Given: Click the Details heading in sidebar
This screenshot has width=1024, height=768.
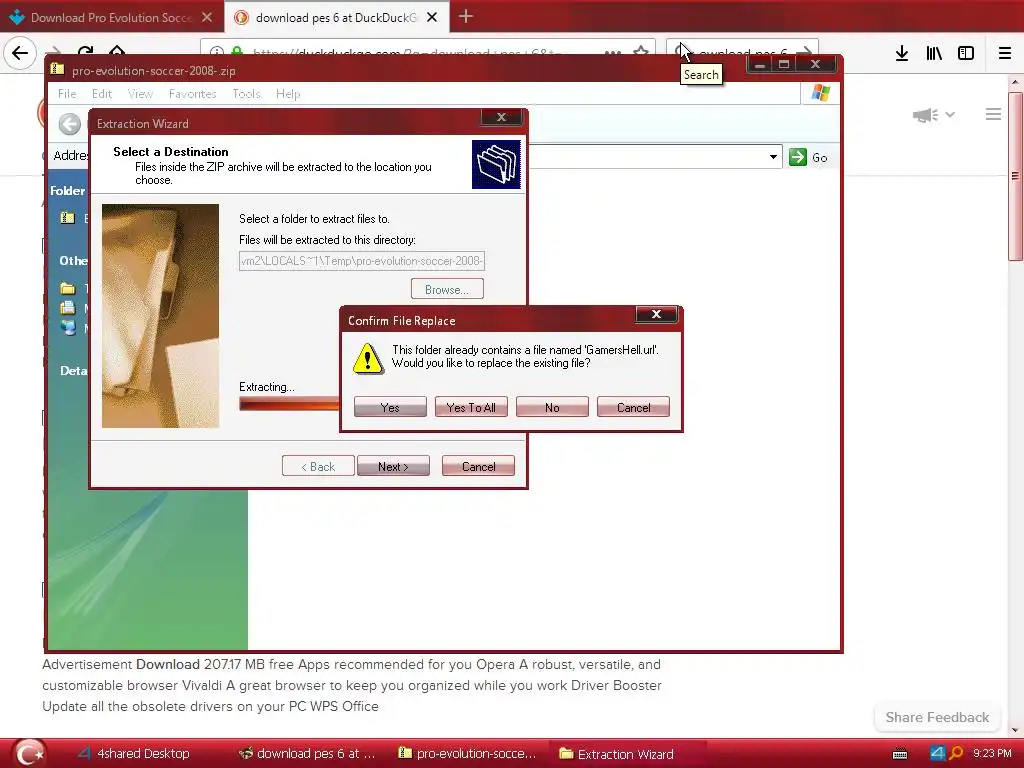Looking at the screenshot, I should (73, 370).
